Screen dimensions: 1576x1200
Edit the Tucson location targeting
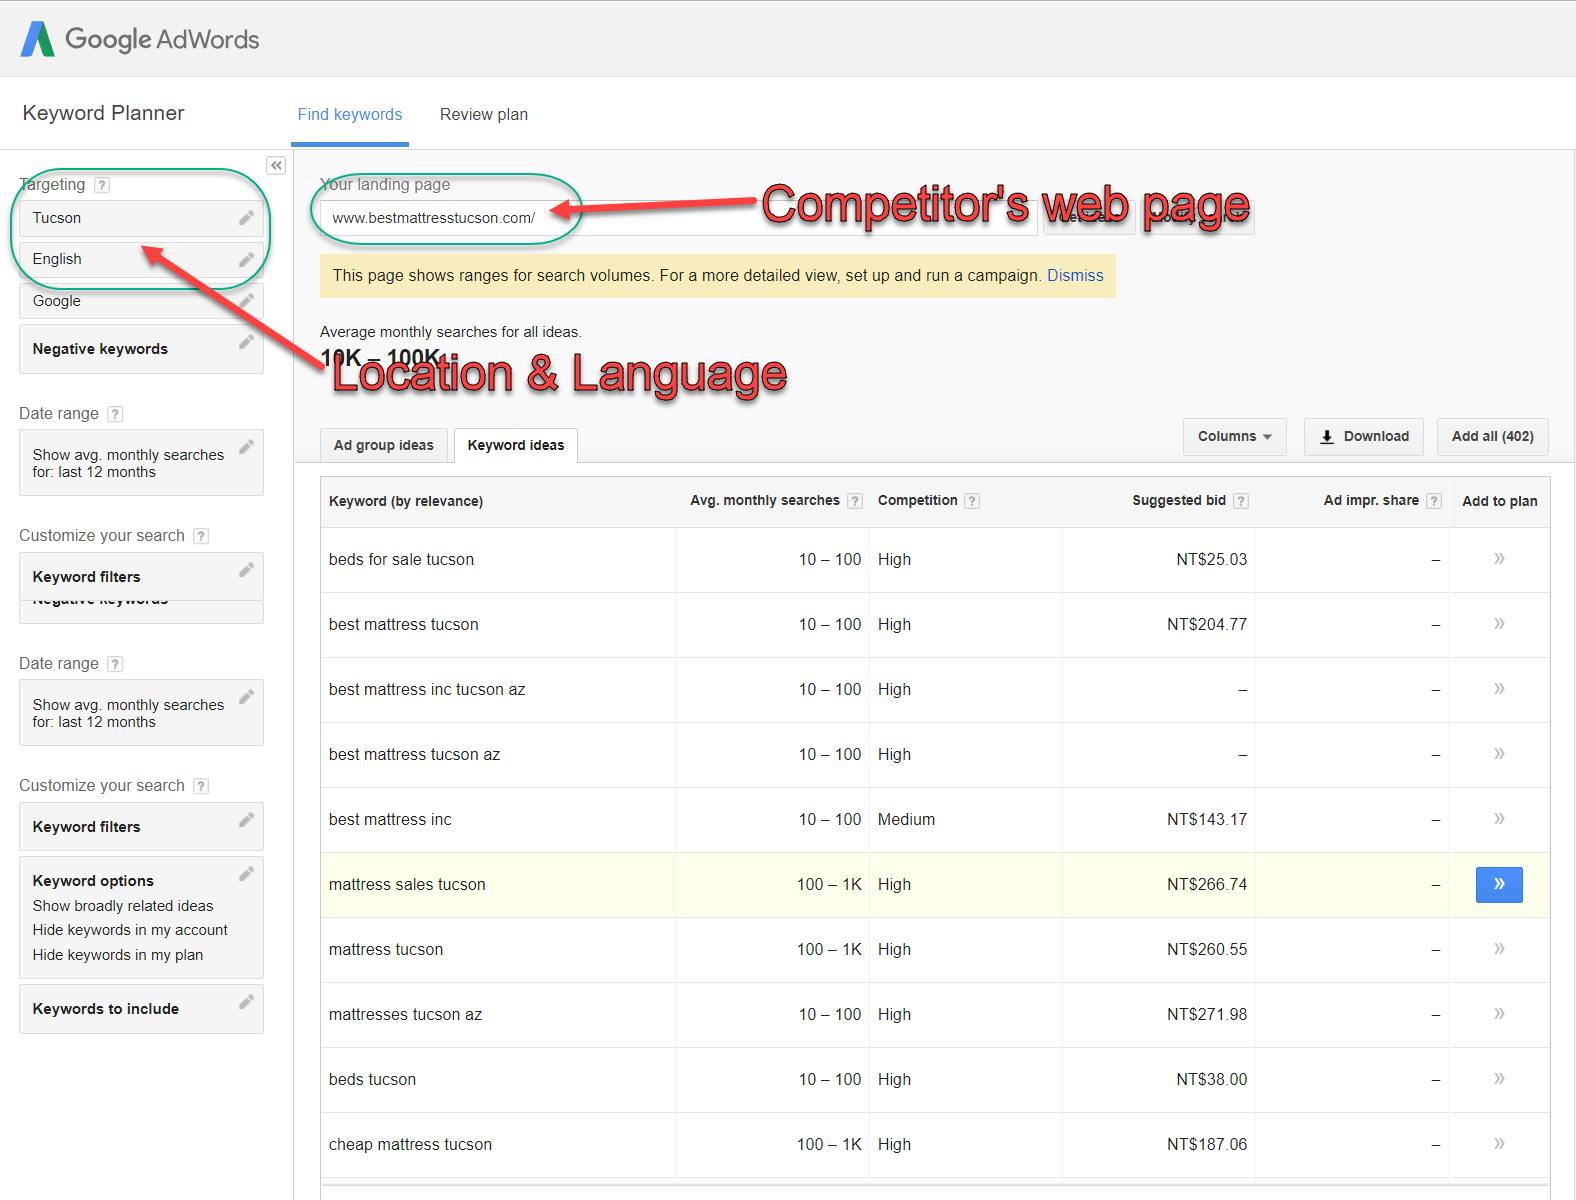click(246, 218)
